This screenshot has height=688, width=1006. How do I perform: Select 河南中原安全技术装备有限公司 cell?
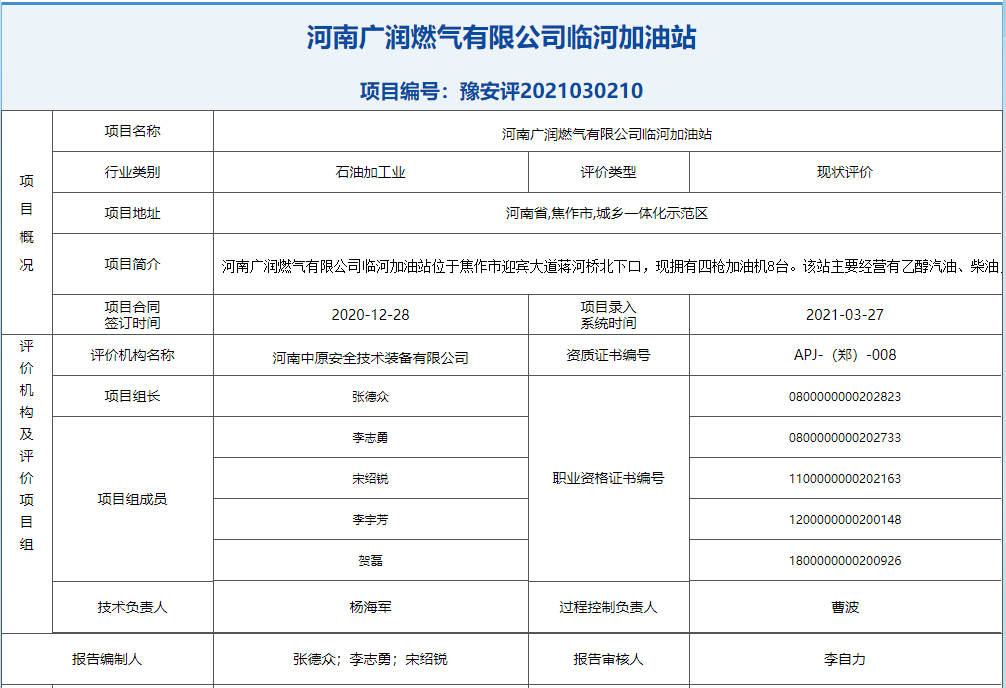[x=371, y=356]
